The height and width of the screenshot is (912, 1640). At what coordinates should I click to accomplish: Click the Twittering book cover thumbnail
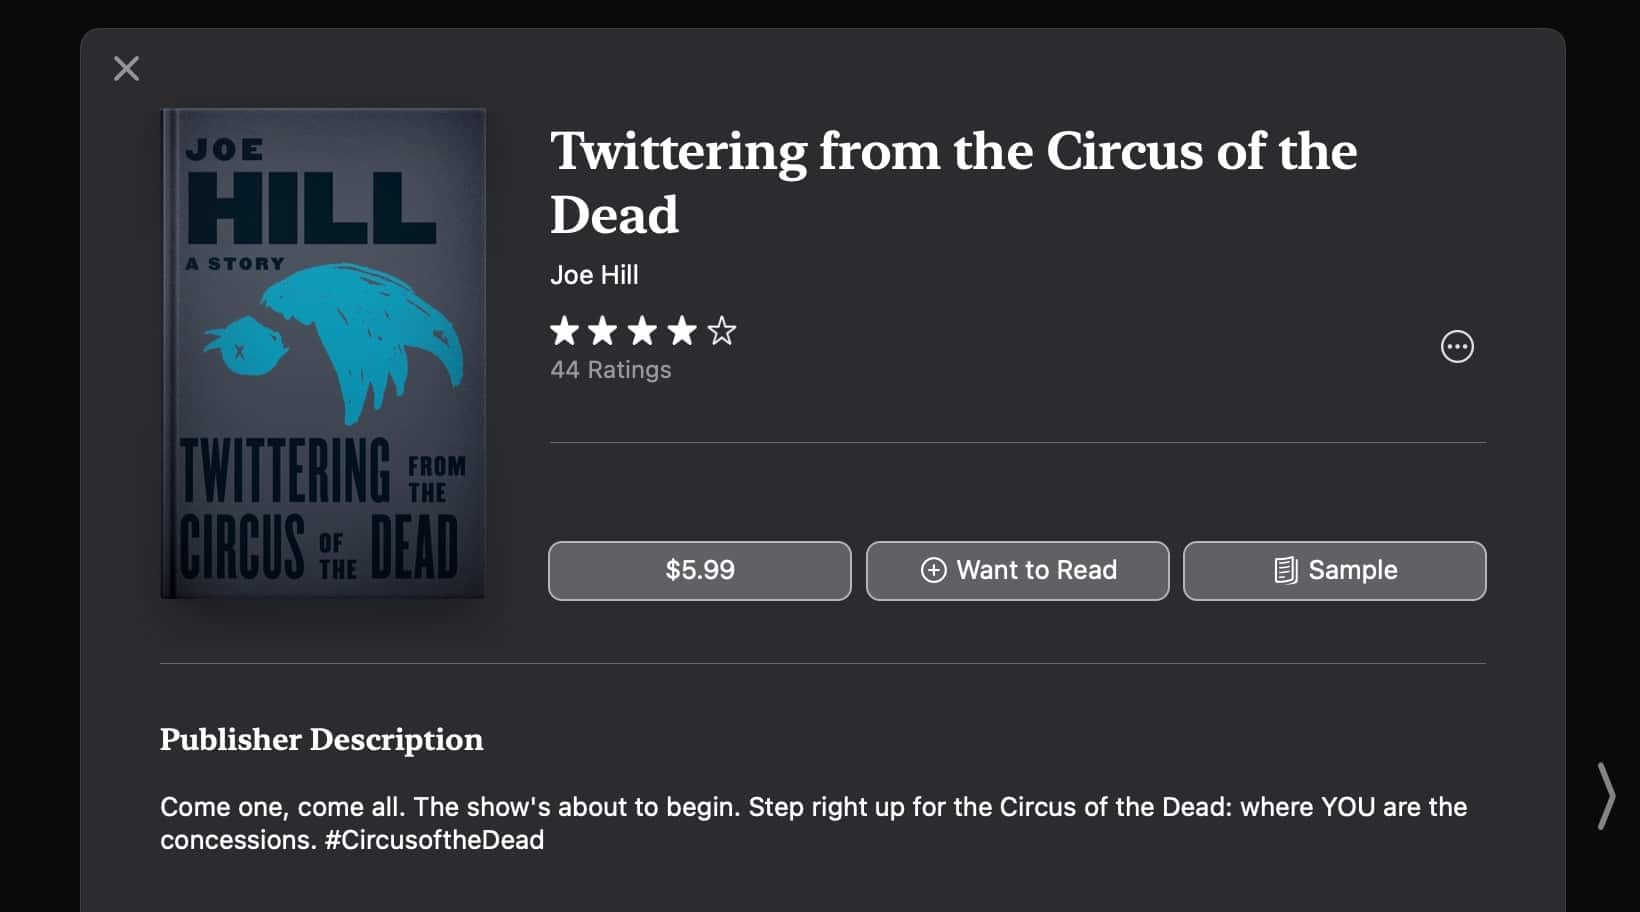[323, 353]
